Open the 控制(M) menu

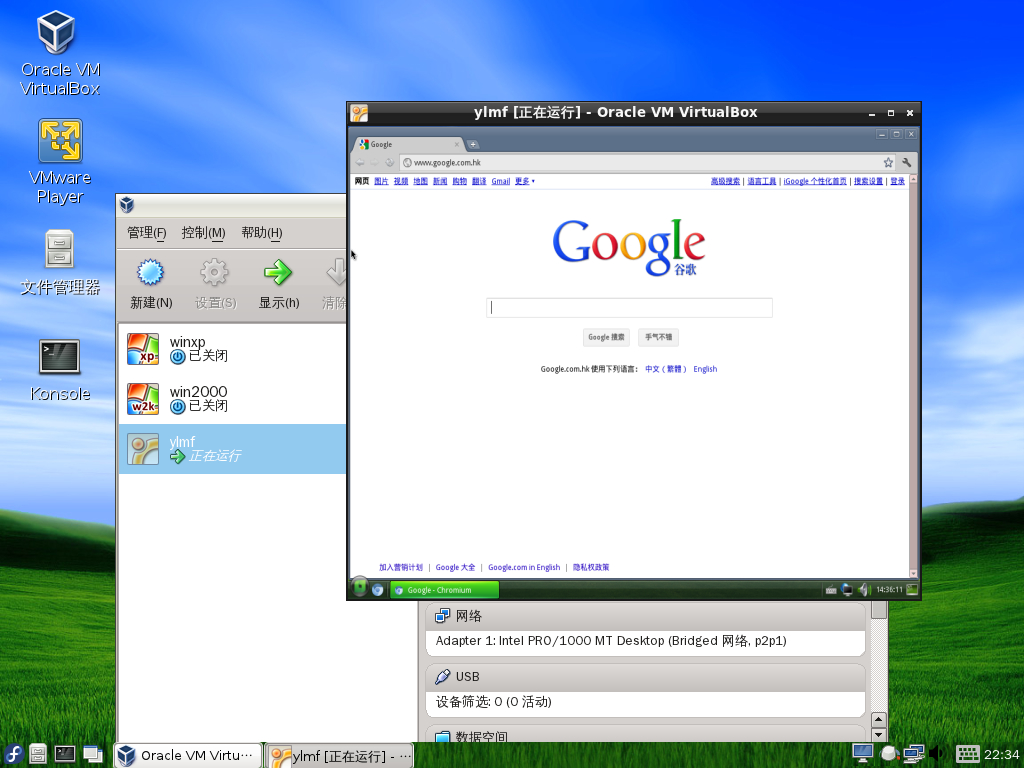(203, 232)
